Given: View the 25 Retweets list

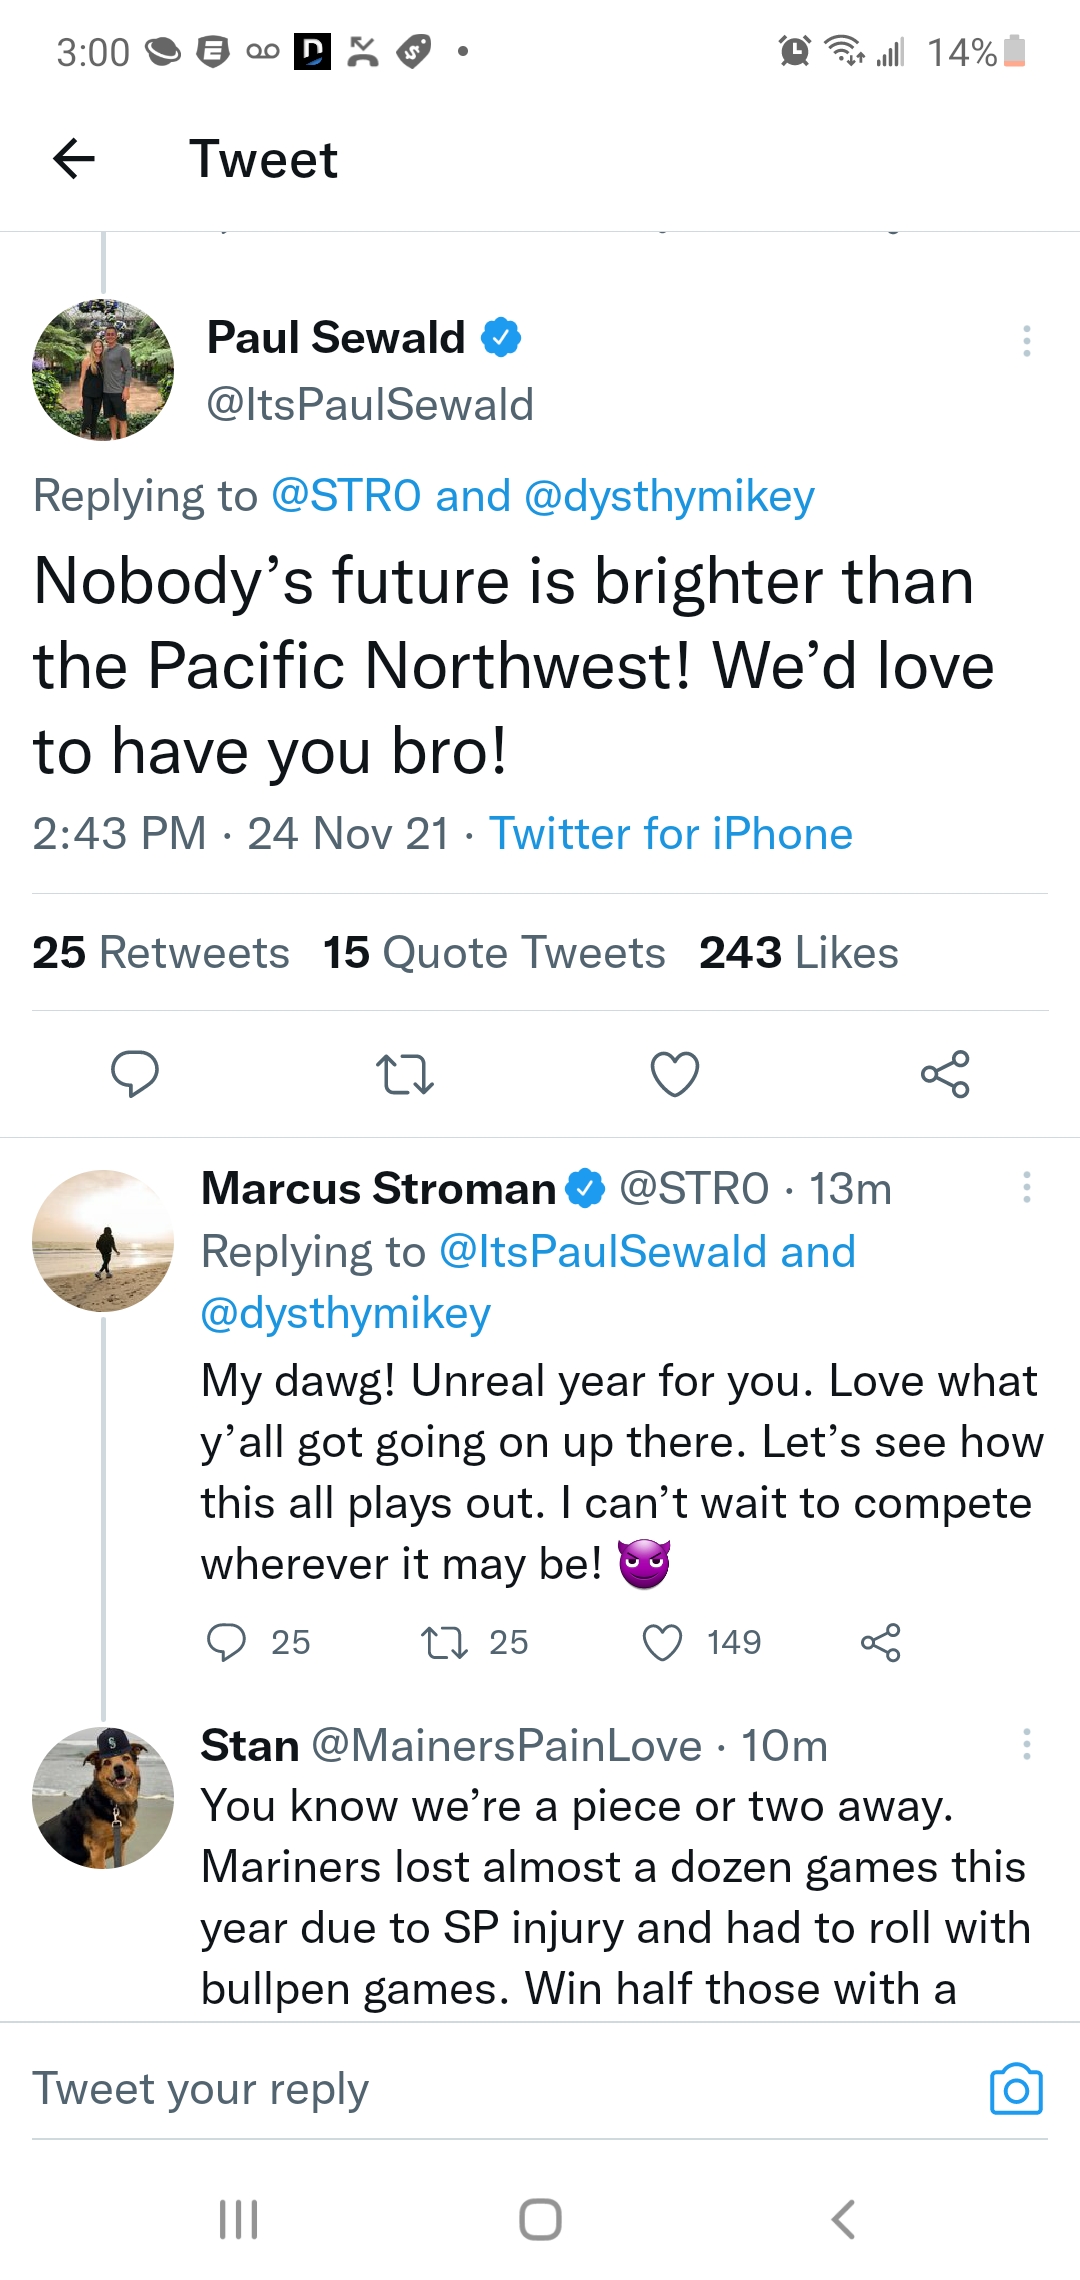Looking at the screenshot, I should click(x=161, y=952).
